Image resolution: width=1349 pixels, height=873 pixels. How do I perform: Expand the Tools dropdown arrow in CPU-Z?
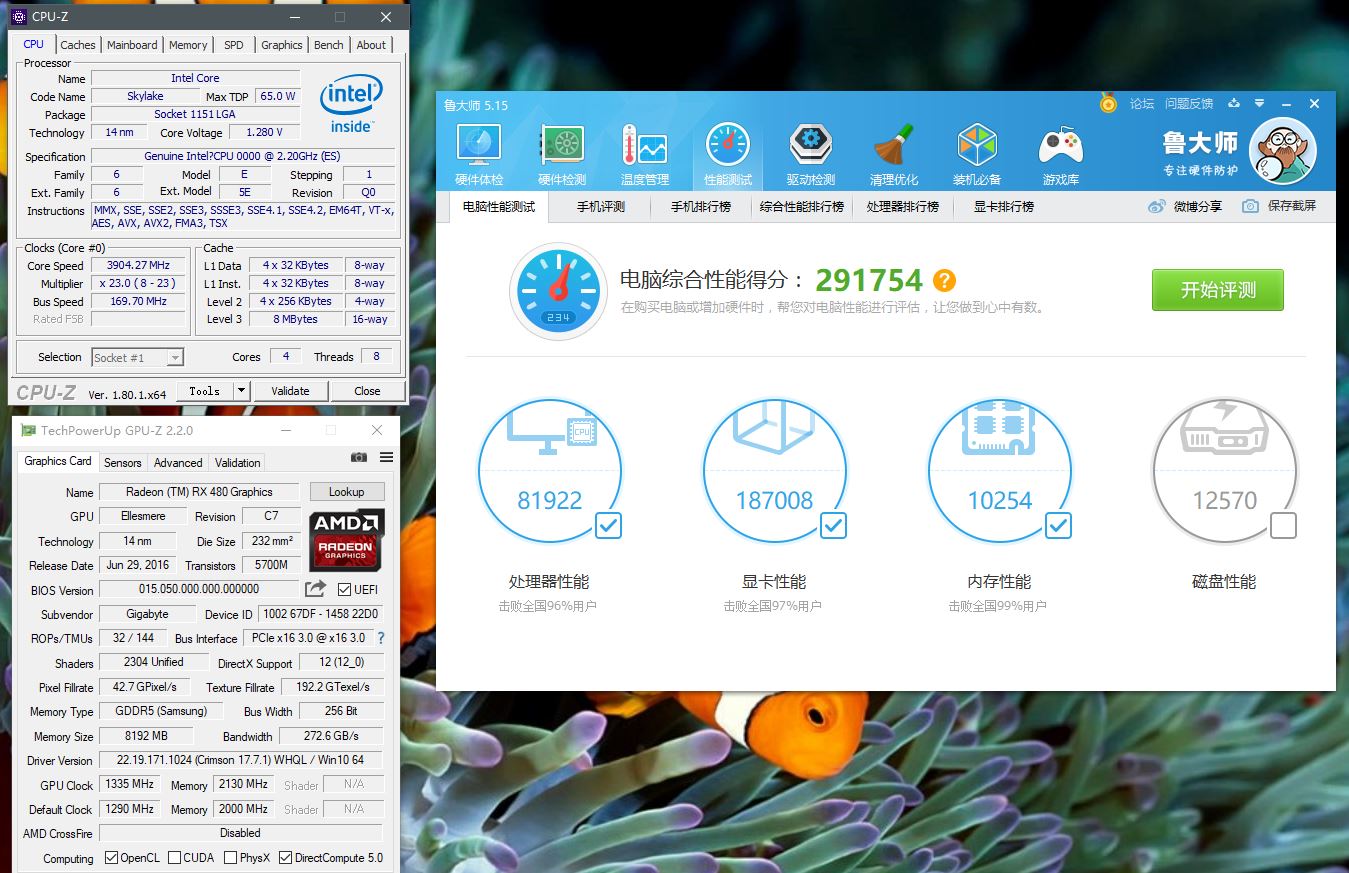coord(241,391)
